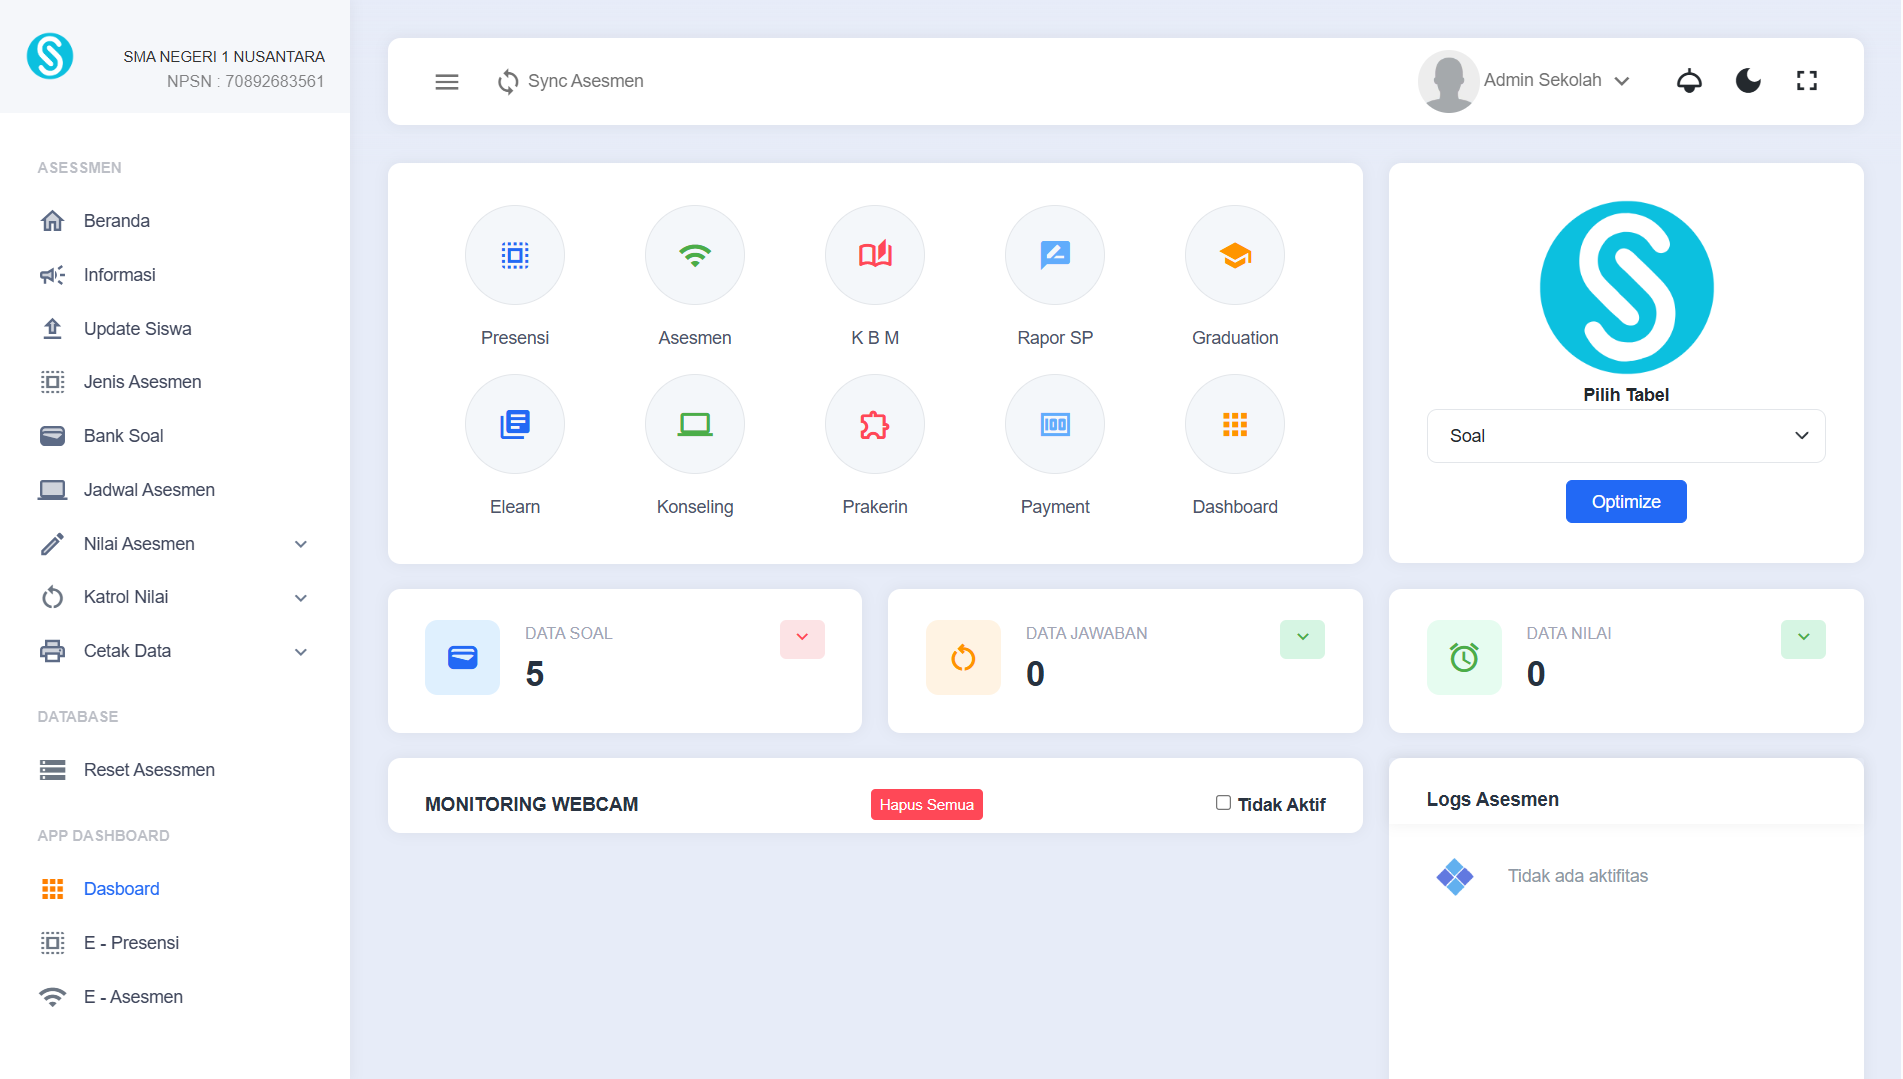This screenshot has width=1903, height=1079.
Task: Expand the Data Nilai green dropdown arrow
Action: click(x=1803, y=638)
